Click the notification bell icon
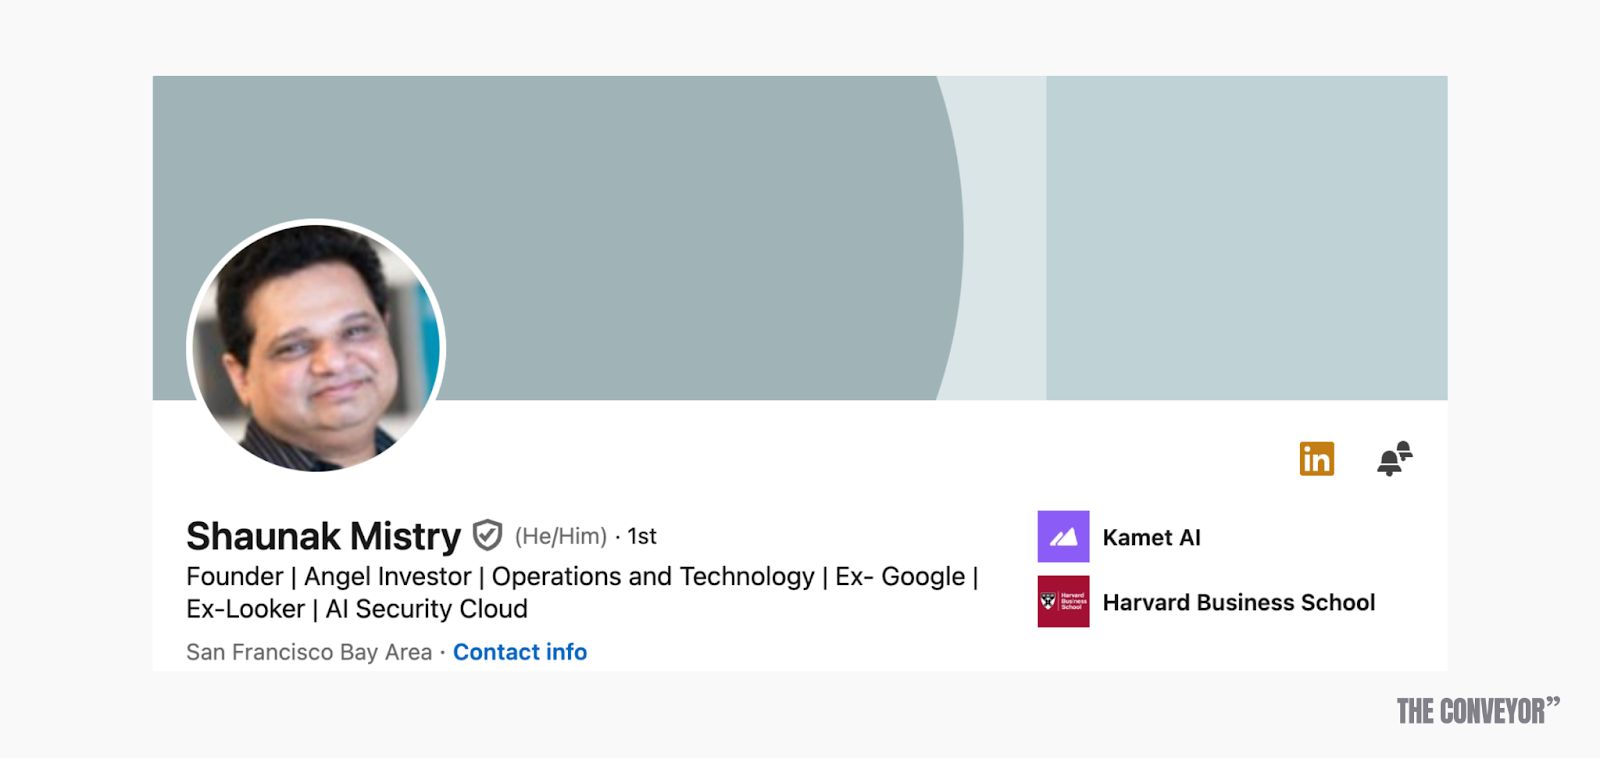Image resolution: width=1600 pixels, height=758 pixels. click(x=1394, y=459)
